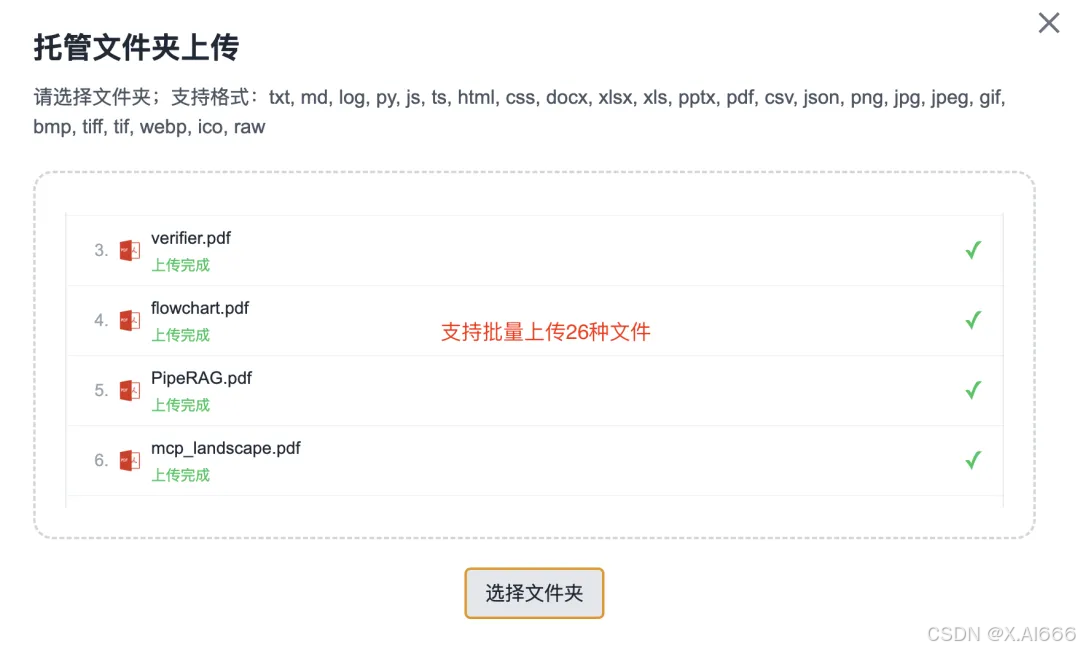Click the PDF icon beside flowchart.pdf

pyautogui.click(x=129, y=320)
